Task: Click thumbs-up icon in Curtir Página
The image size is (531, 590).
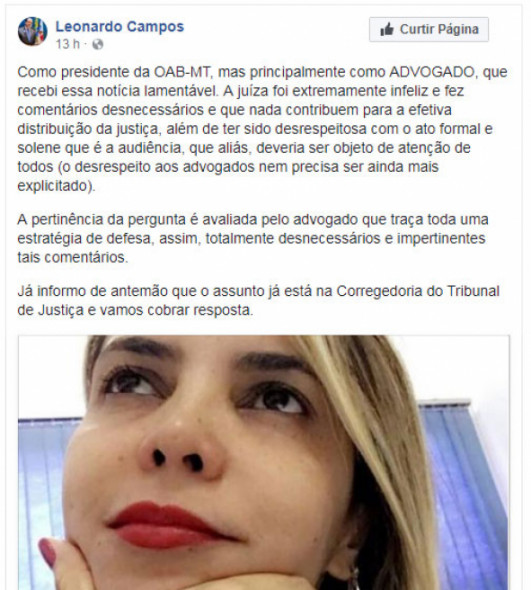Action: click(387, 29)
